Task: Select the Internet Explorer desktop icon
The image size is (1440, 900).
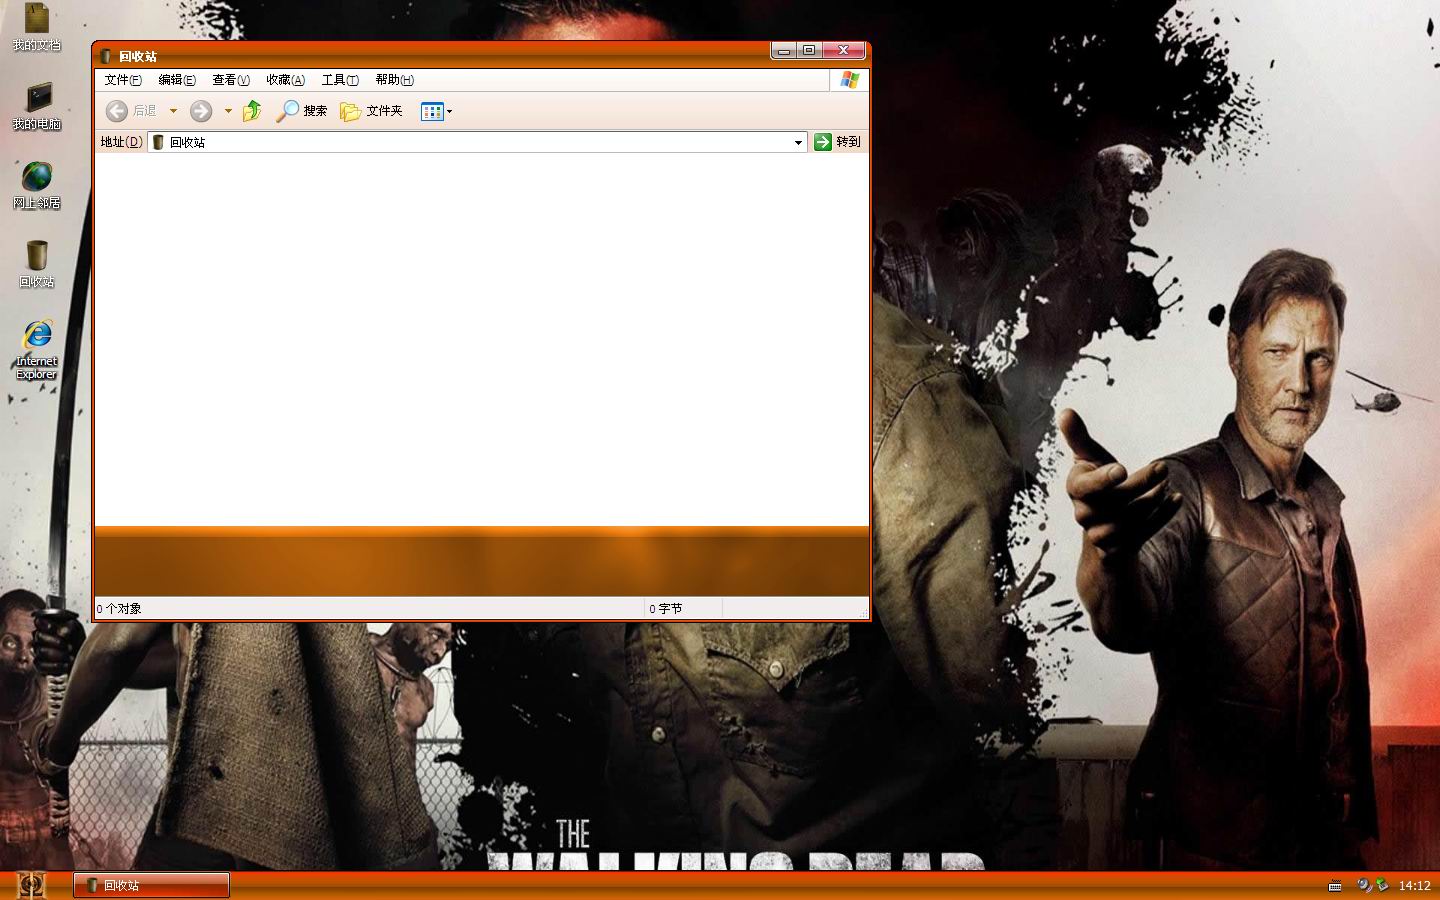Action: 36,350
